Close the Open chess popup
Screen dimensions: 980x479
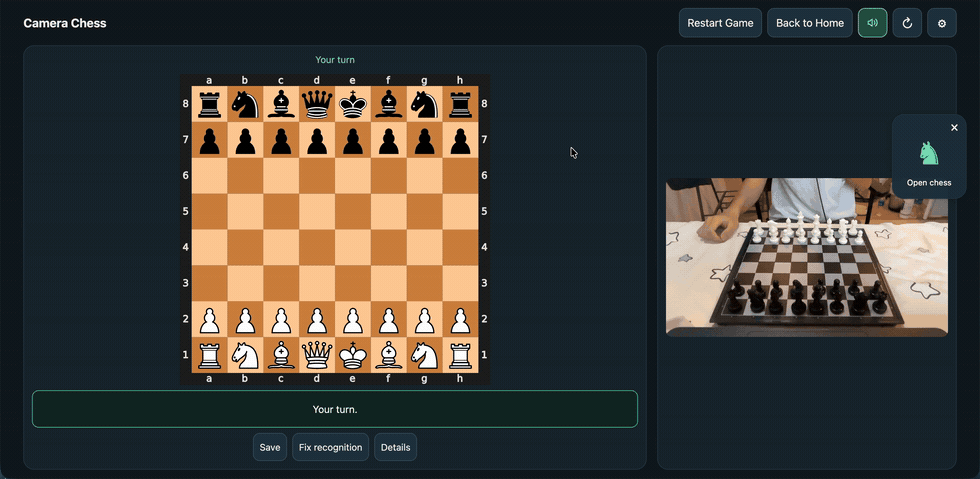click(954, 128)
